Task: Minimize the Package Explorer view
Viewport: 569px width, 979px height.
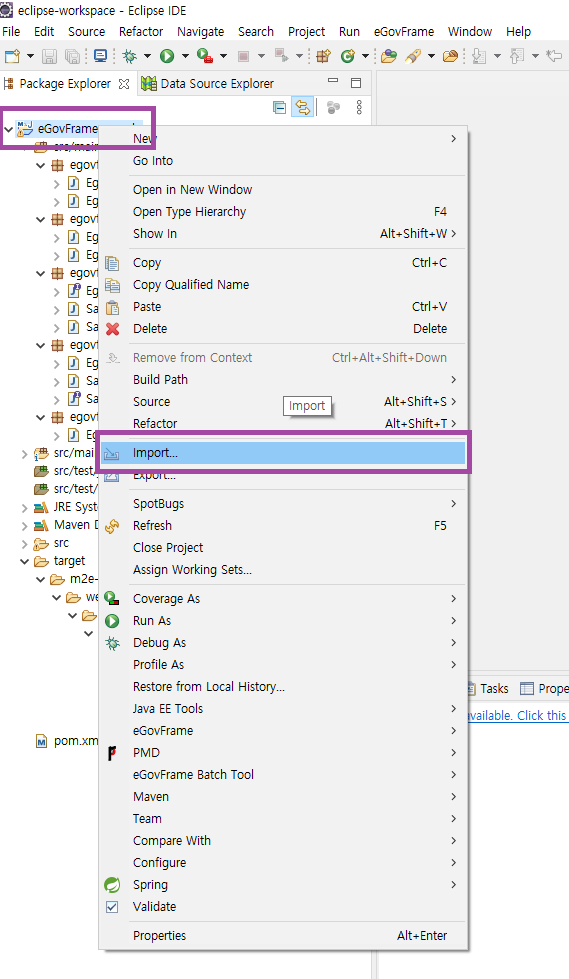Action: pos(333,81)
